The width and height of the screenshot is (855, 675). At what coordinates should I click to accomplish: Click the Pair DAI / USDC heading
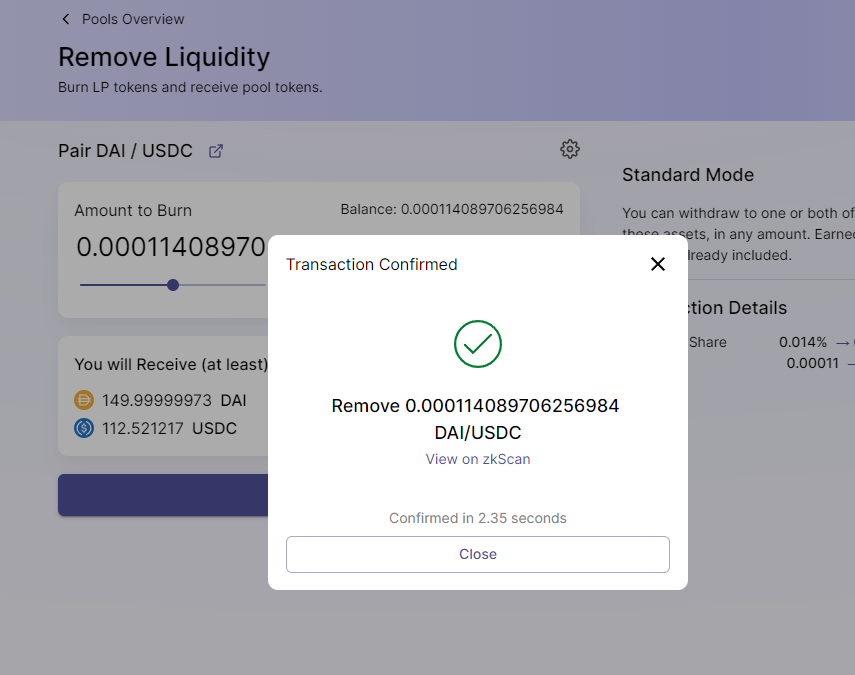(x=125, y=151)
